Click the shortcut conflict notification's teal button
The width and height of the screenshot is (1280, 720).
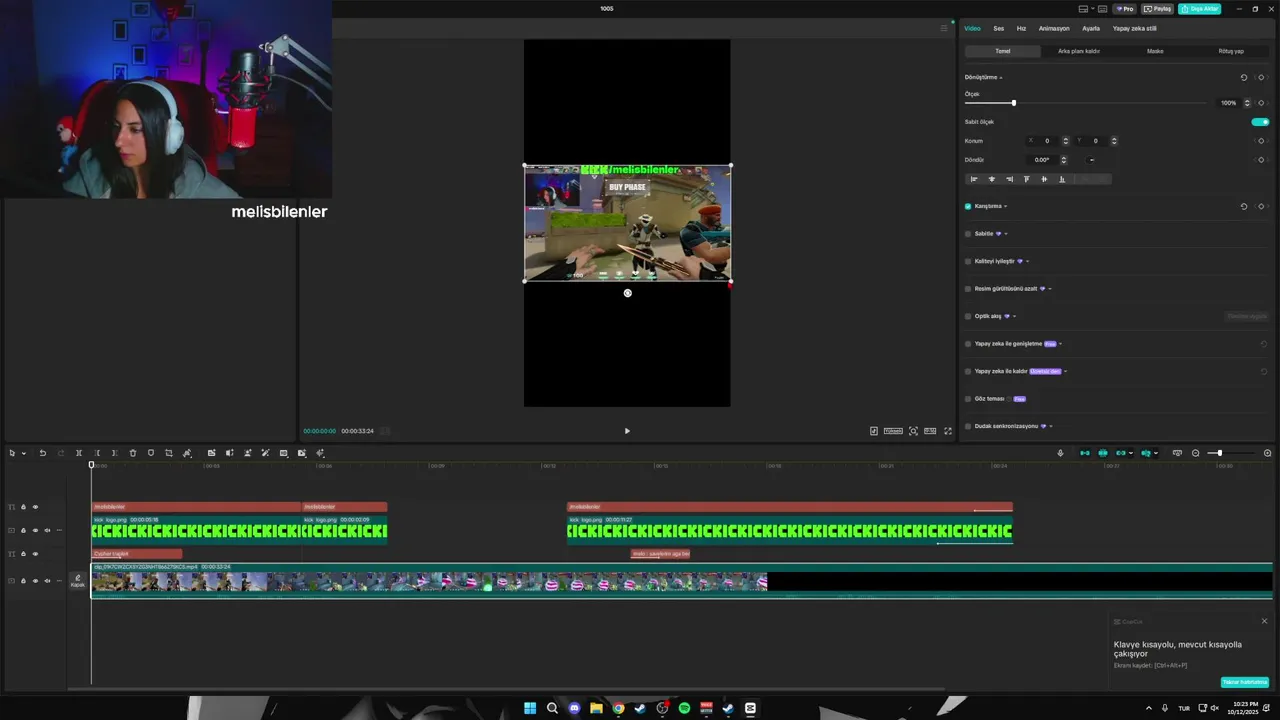coord(1245,682)
